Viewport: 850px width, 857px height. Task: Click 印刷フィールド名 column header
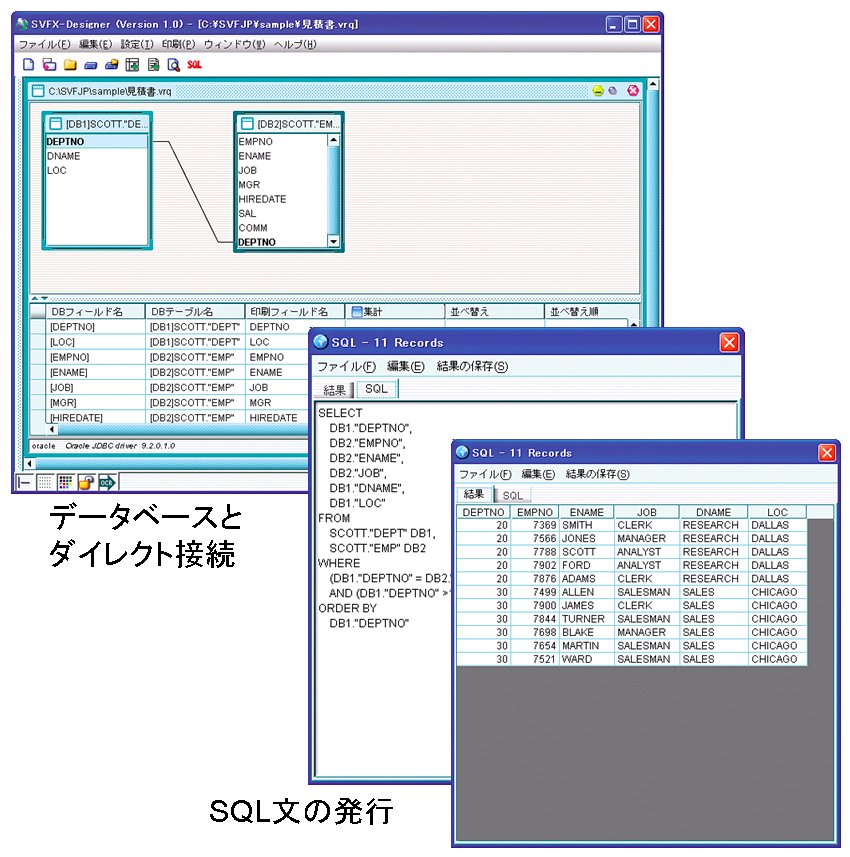tap(295, 312)
